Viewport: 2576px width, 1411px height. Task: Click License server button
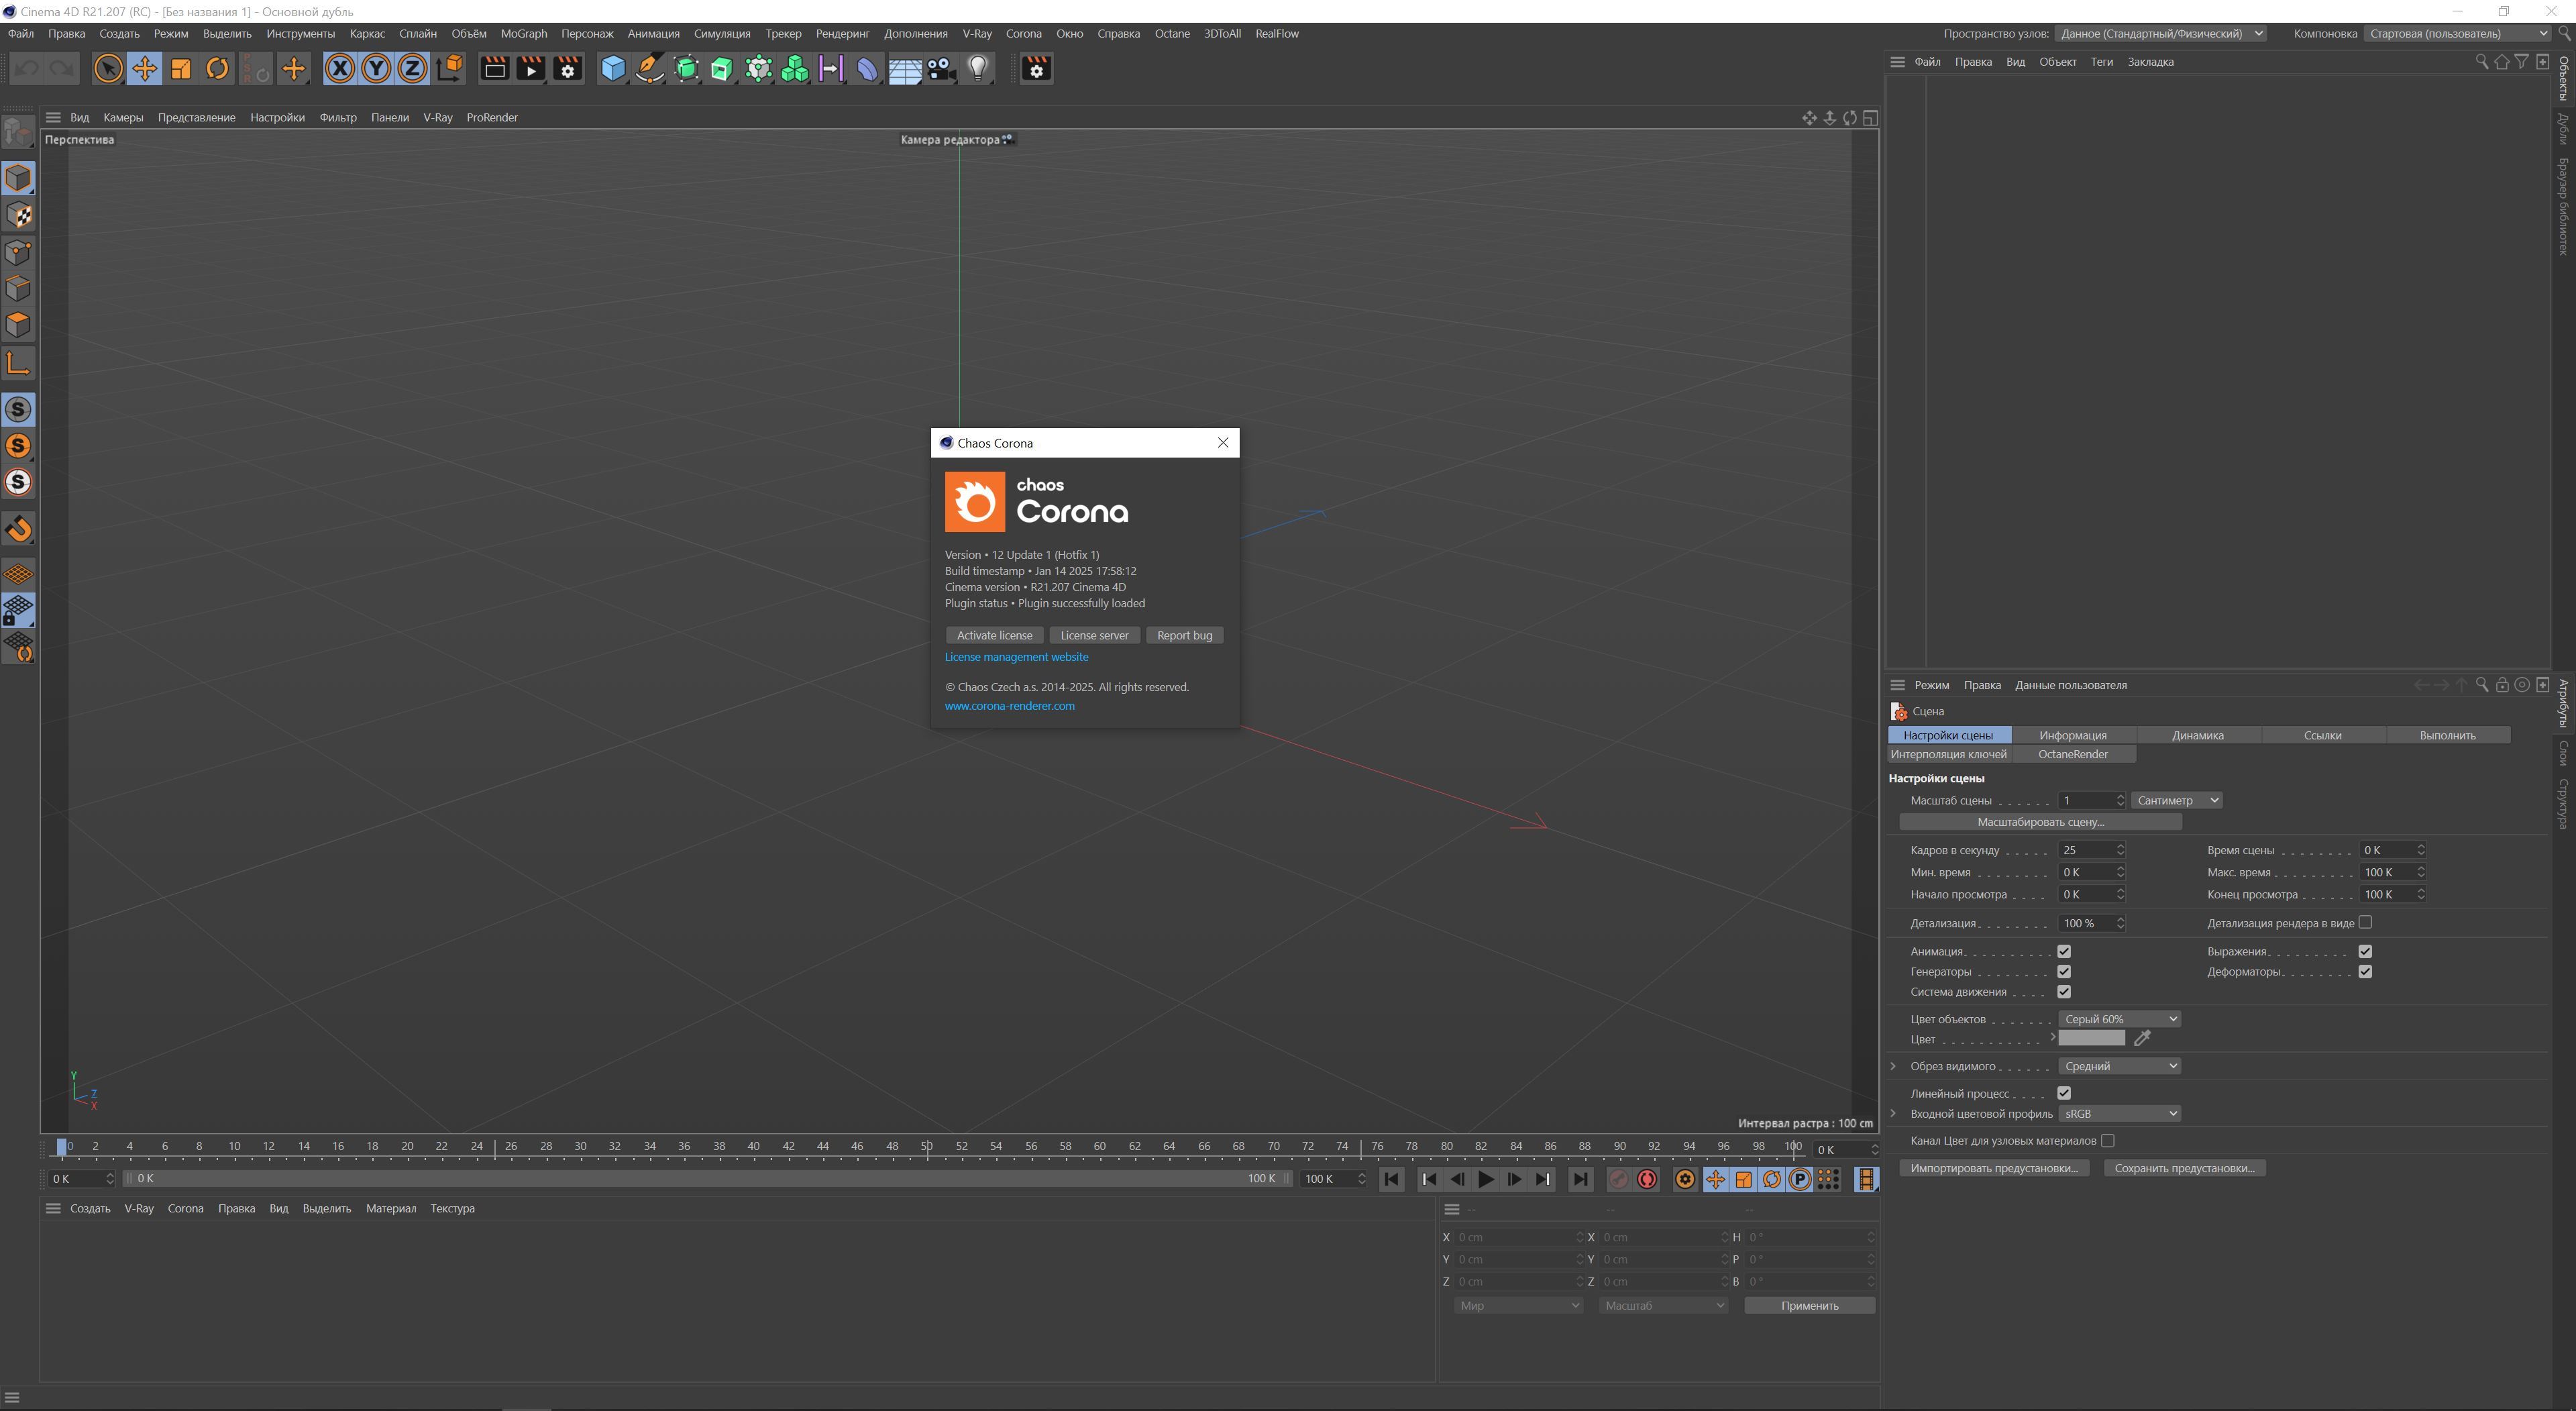(x=1094, y=635)
